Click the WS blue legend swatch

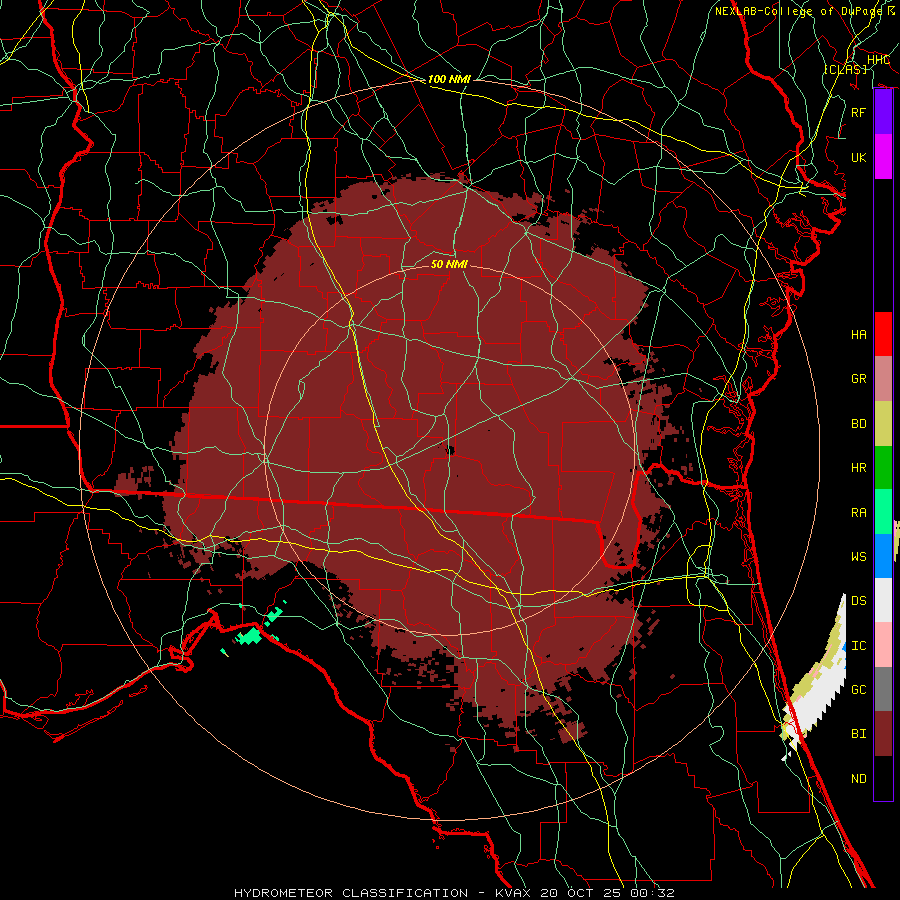883,556
